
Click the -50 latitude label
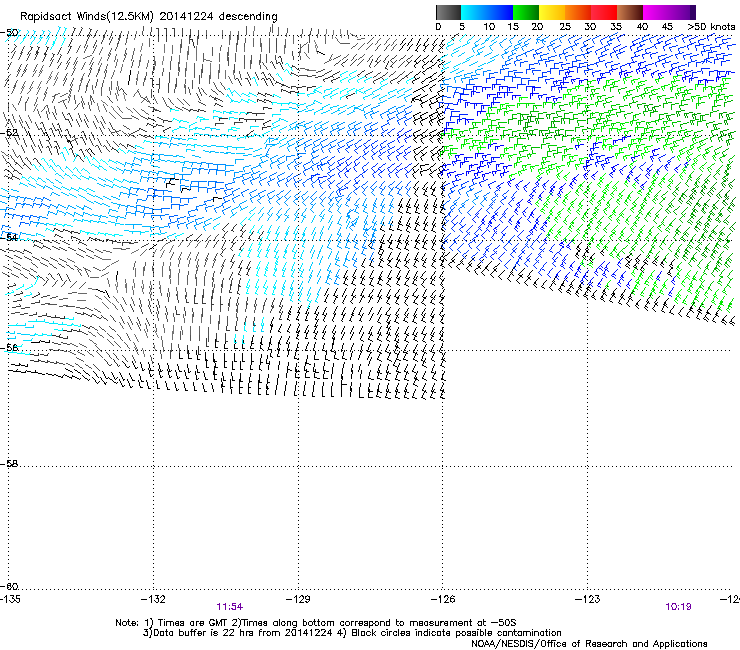coord(9,33)
